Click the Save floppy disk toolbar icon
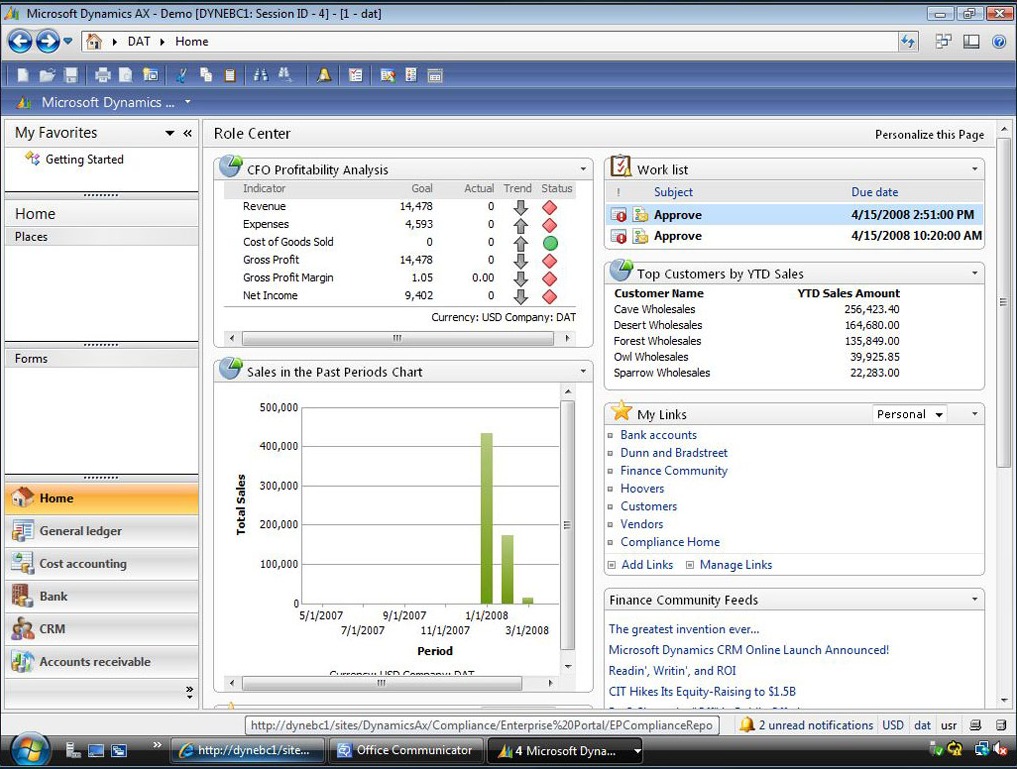 (71, 75)
